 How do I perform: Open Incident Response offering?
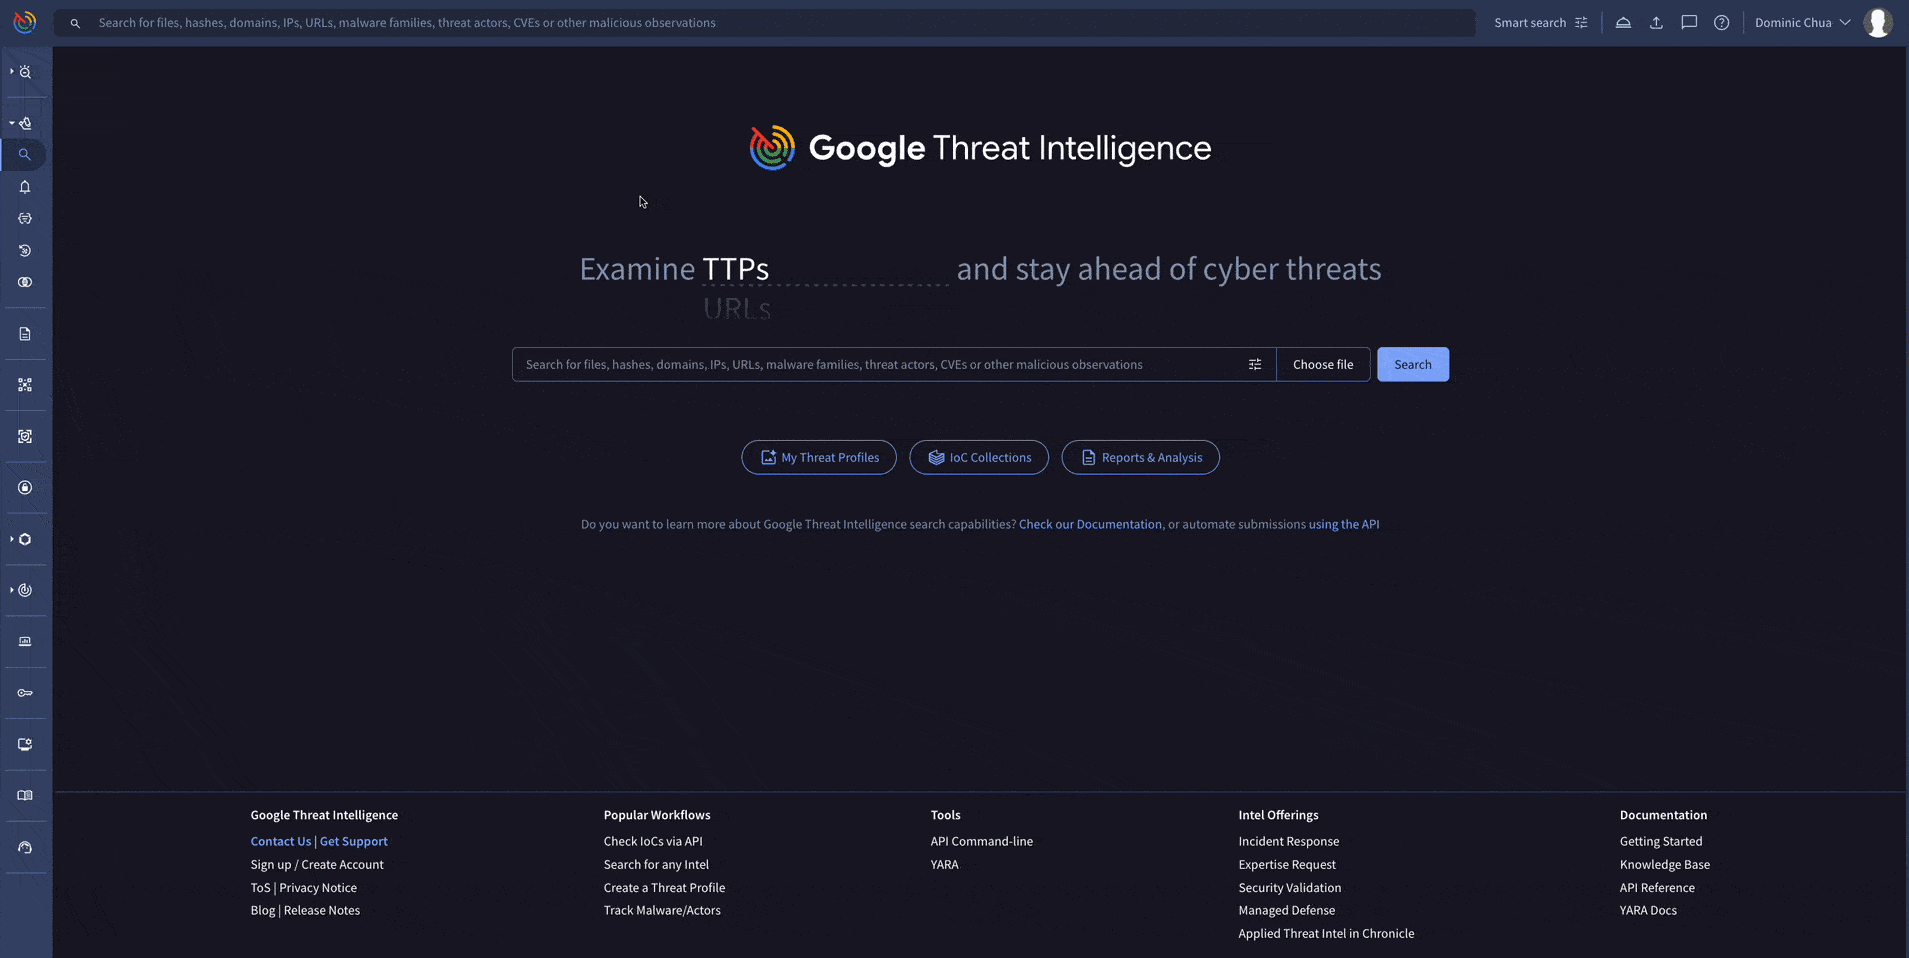(1288, 842)
